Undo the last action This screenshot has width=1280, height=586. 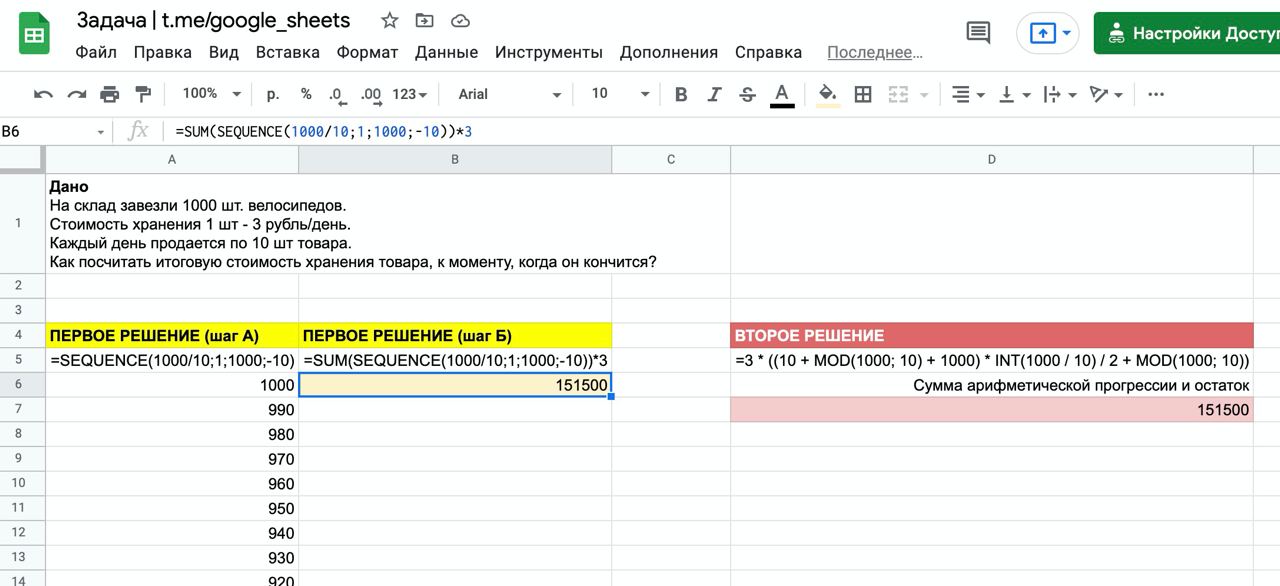click(43, 94)
